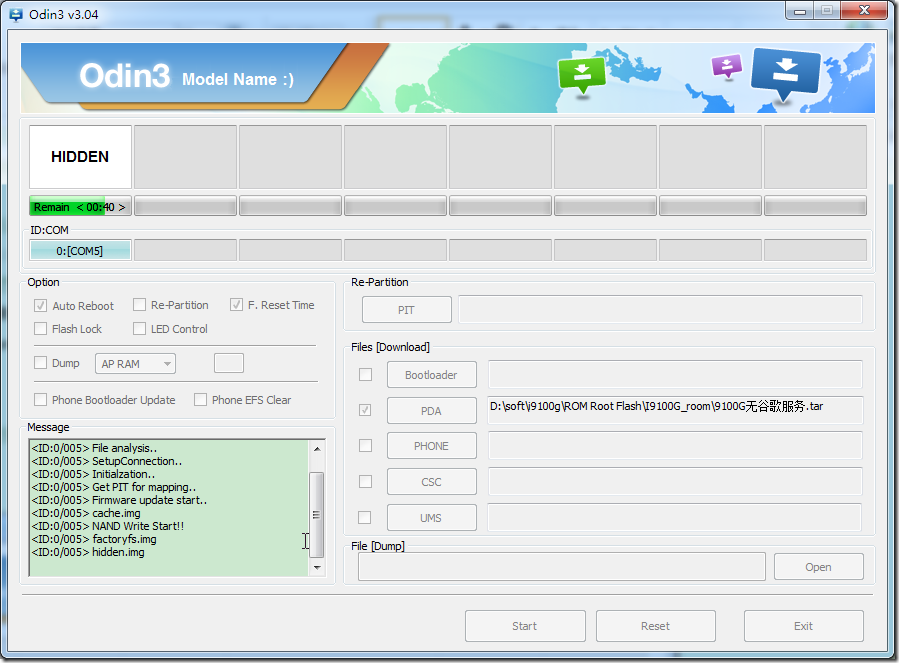The height and width of the screenshot is (663, 899).
Task: Click the message log scroll up arrow
Action: pos(317,448)
